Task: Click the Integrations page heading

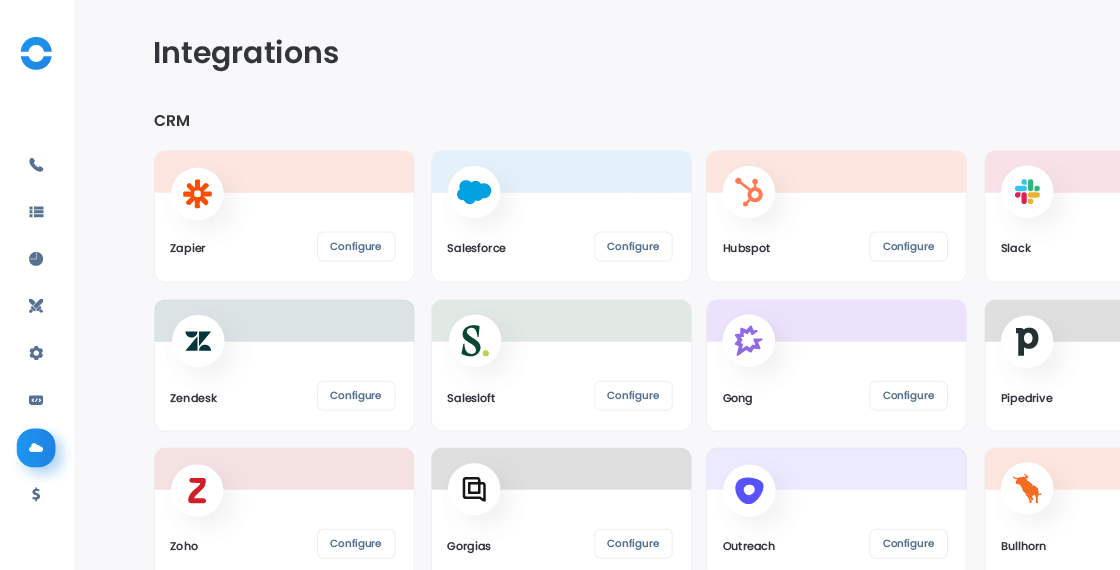Action: (246, 53)
